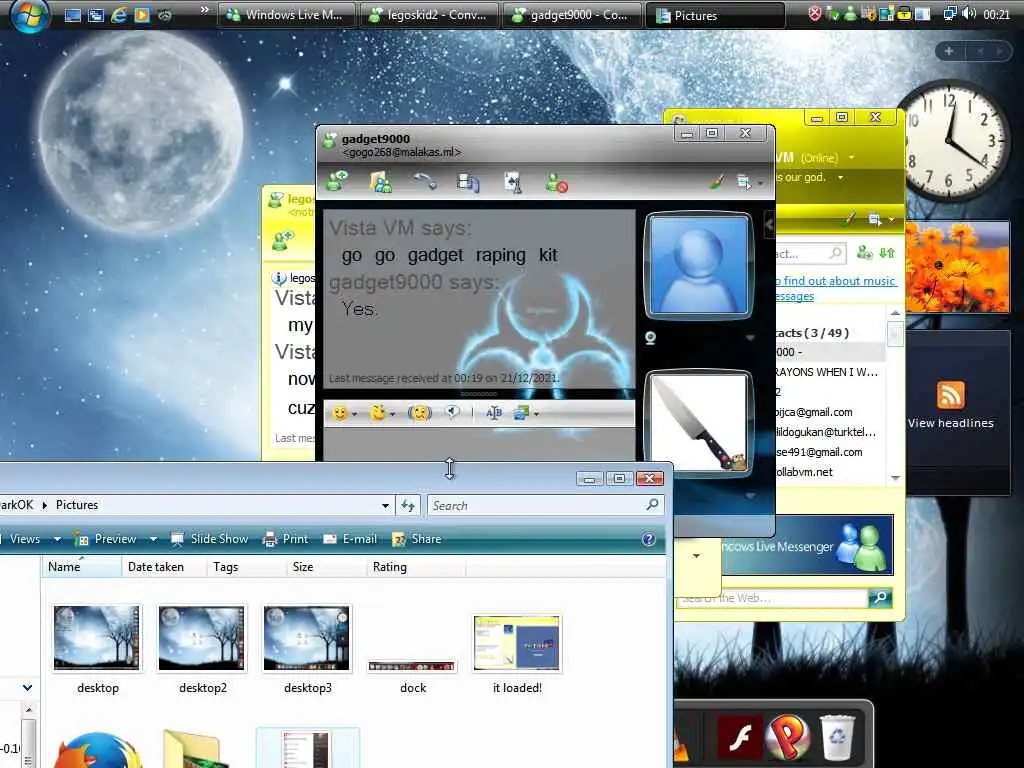The width and height of the screenshot is (1024, 768).
Task: Open the activities icon in gadget9000 chat
Action: (468, 182)
